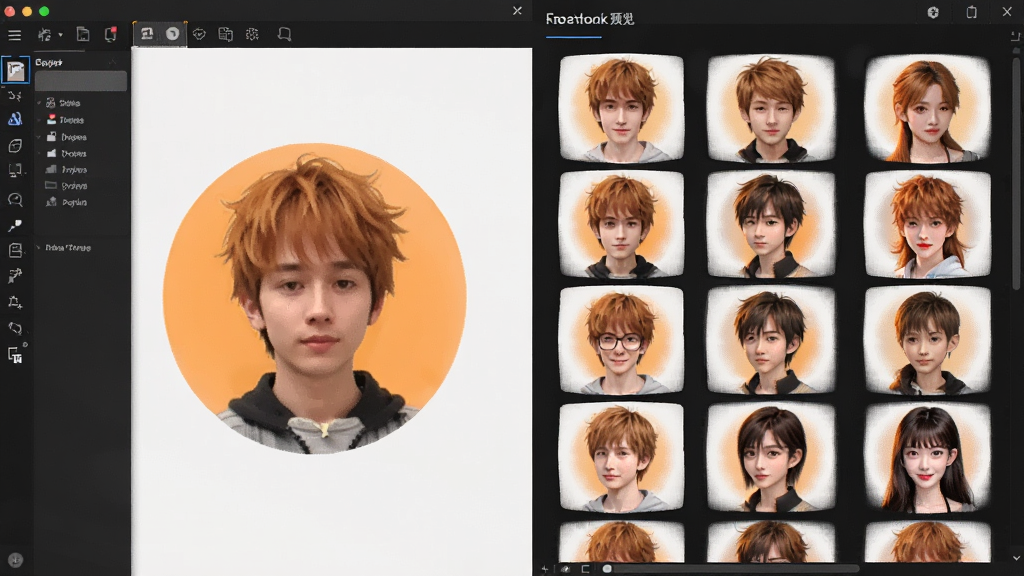1024x576 pixels.
Task: Click the clipboard icon in right panel header
Action: [972, 12]
